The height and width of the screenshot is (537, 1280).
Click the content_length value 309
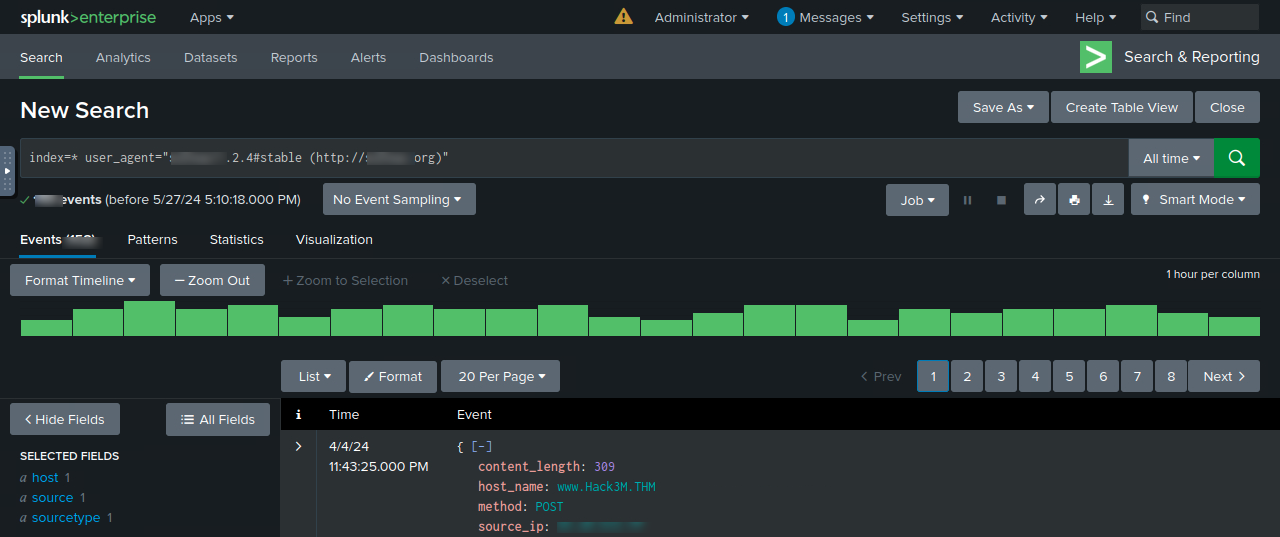coord(604,467)
